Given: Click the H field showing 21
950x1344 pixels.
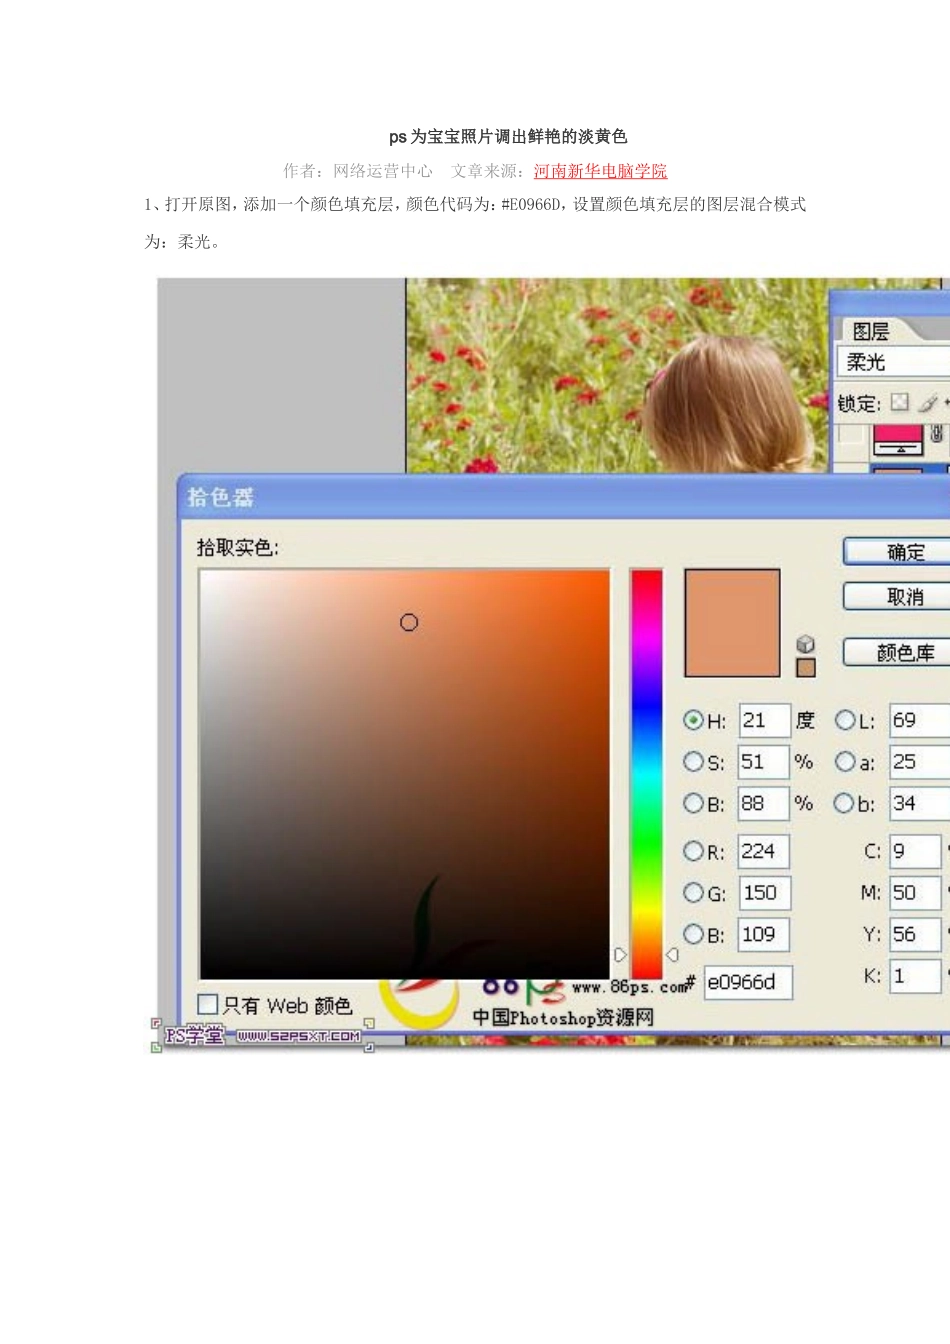Looking at the screenshot, I should coord(764,720).
